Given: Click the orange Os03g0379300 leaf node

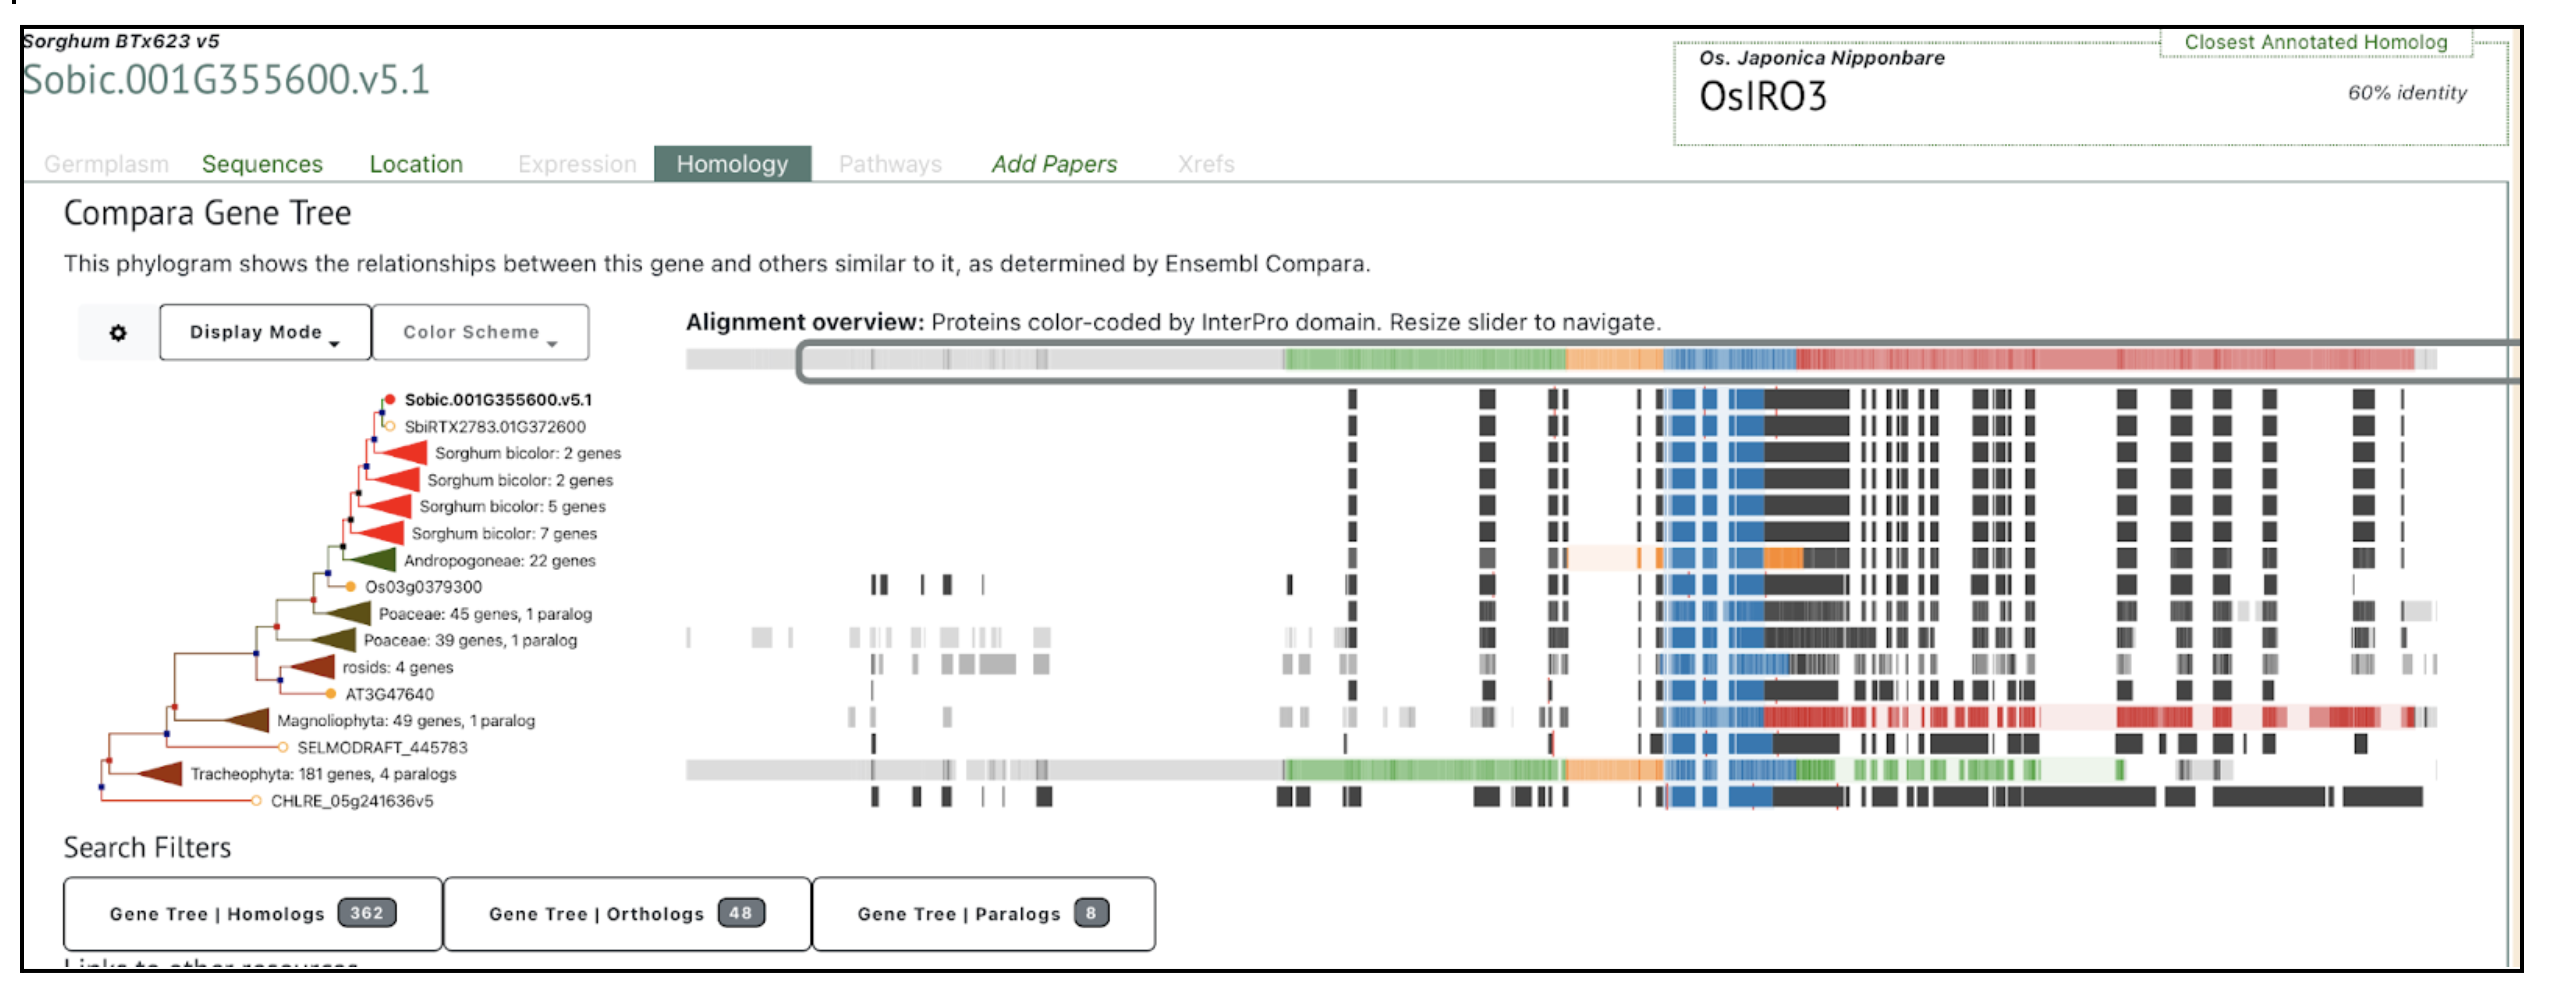Looking at the screenshot, I should click(351, 587).
